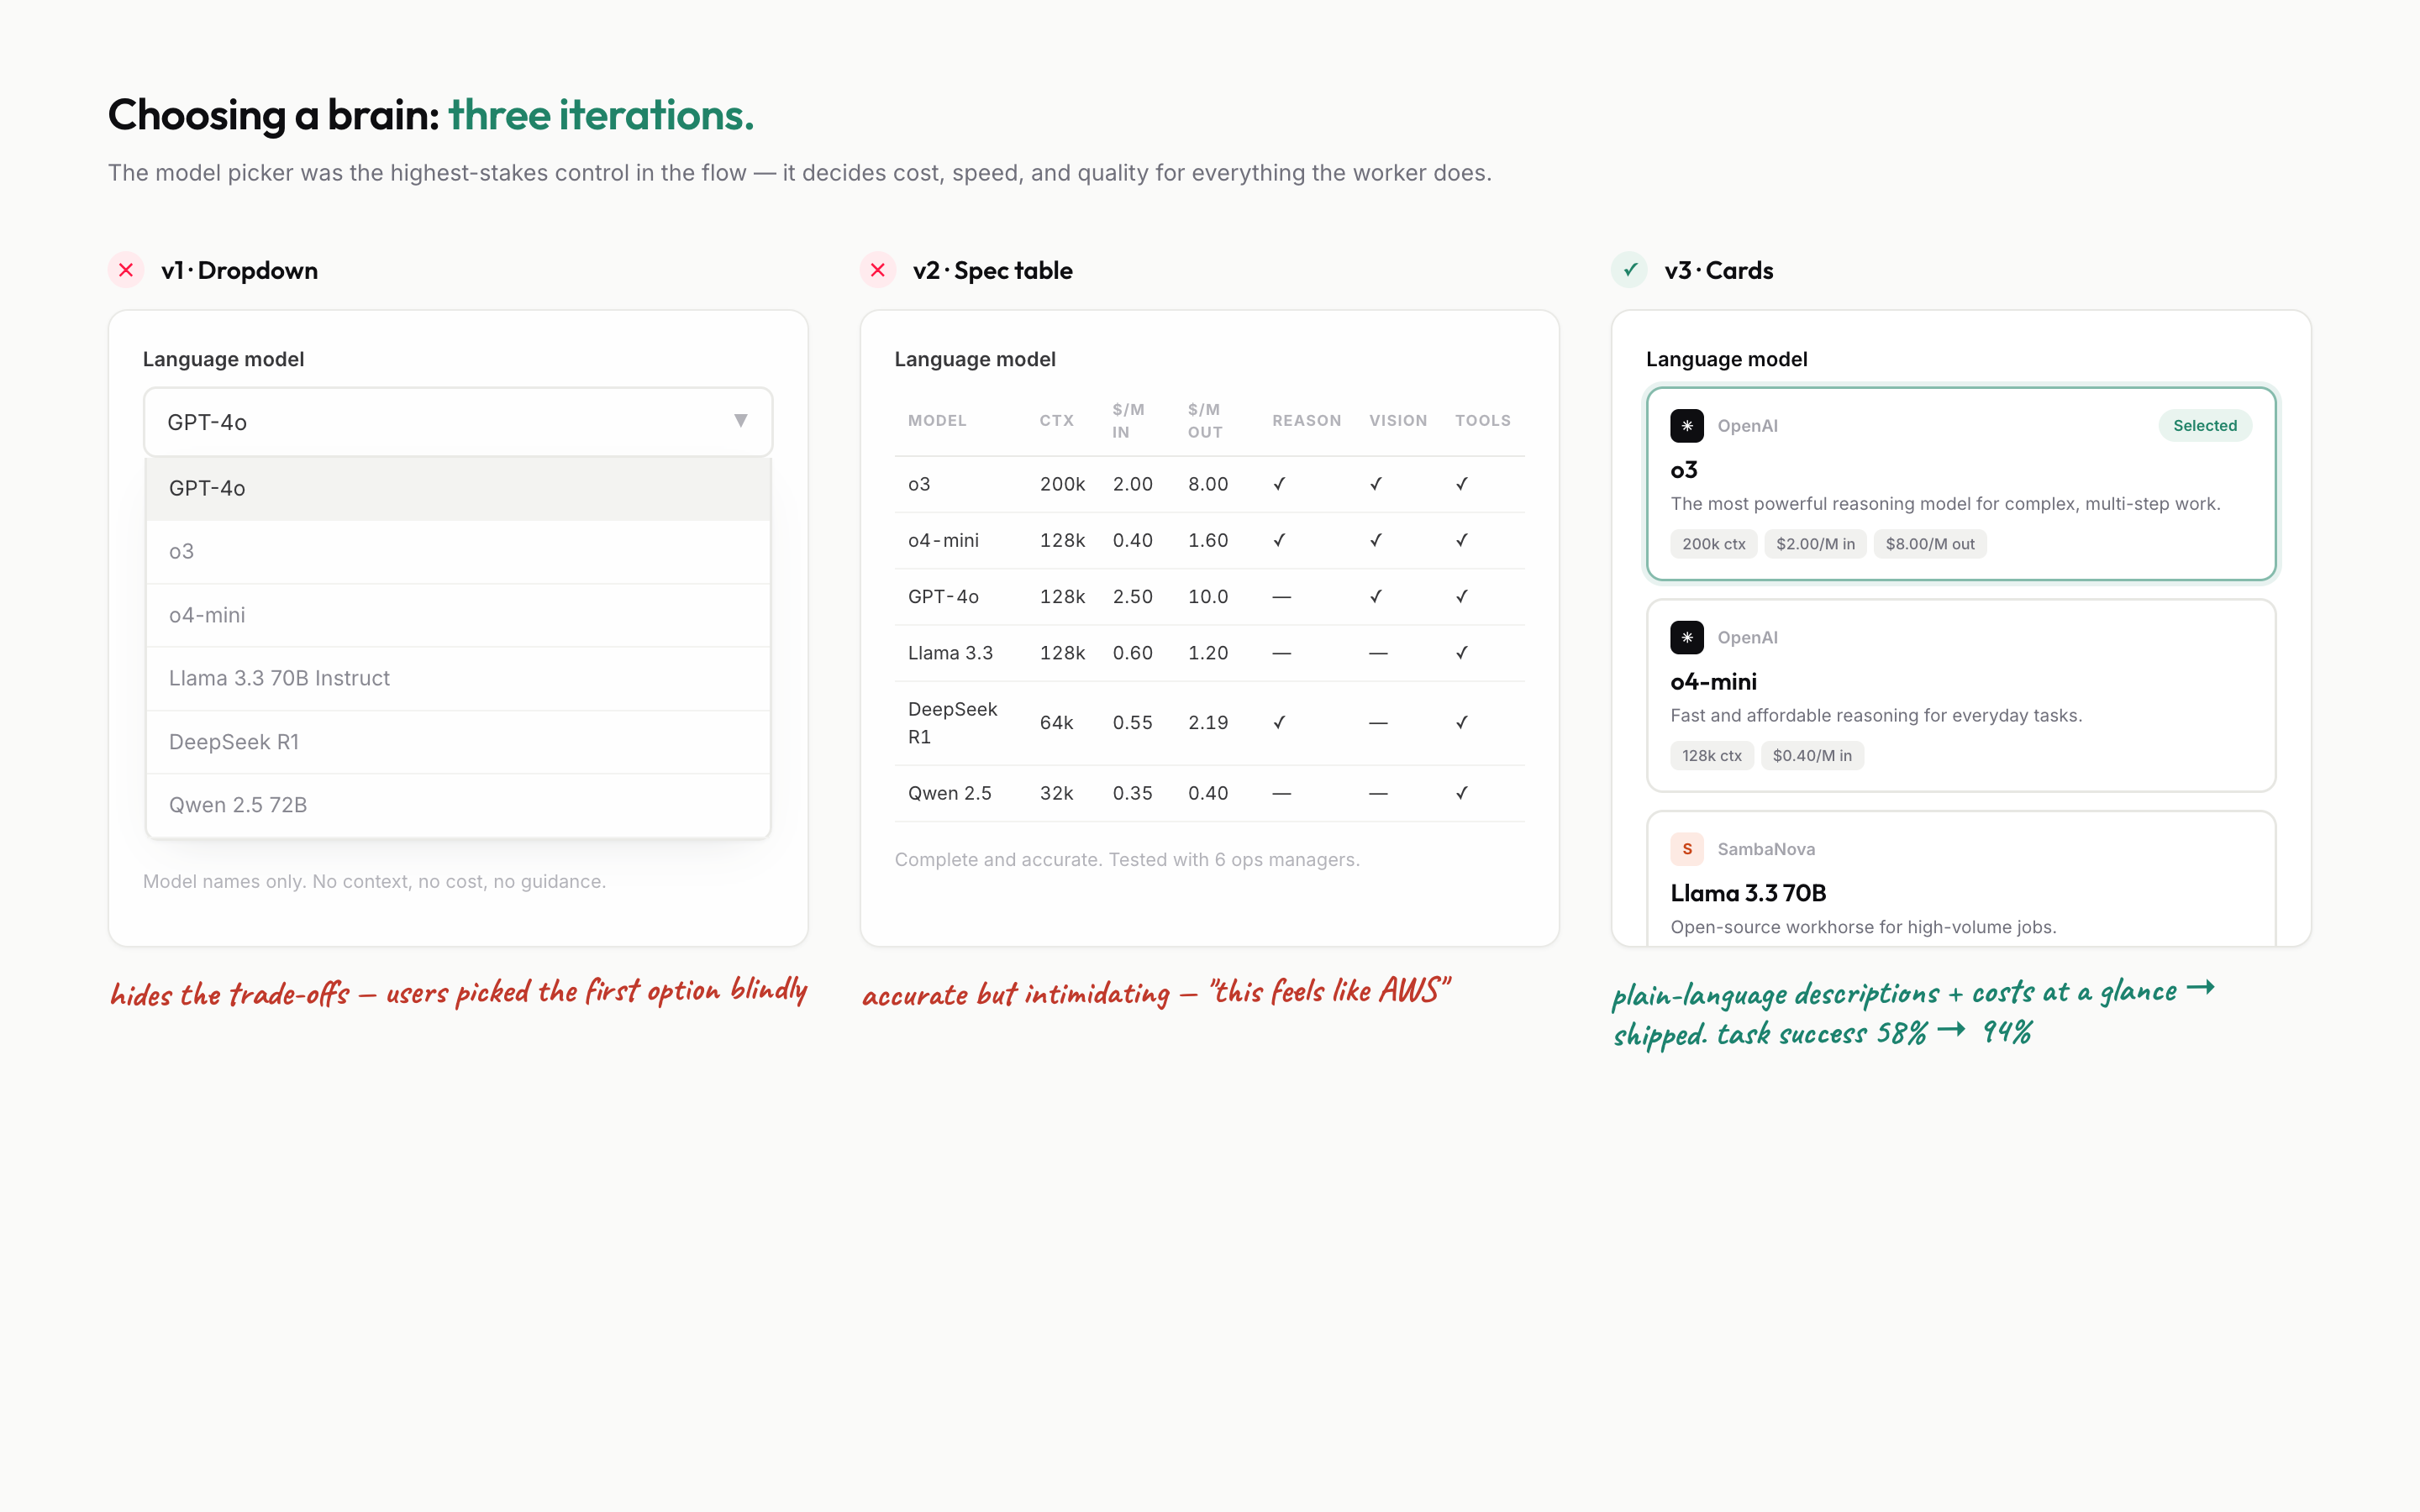Image resolution: width=2420 pixels, height=1512 pixels.
Task: Click the $2.00/M in chip
Action: click(1815, 544)
